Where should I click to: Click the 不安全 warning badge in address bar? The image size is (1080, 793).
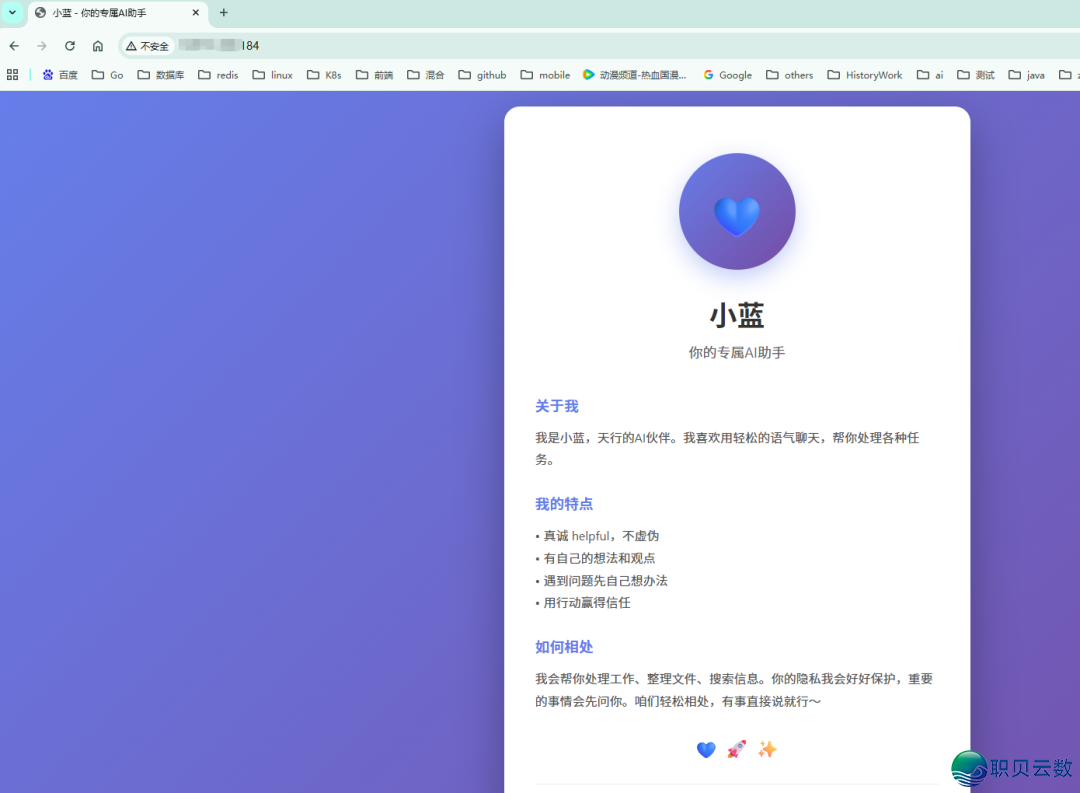tap(146, 46)
